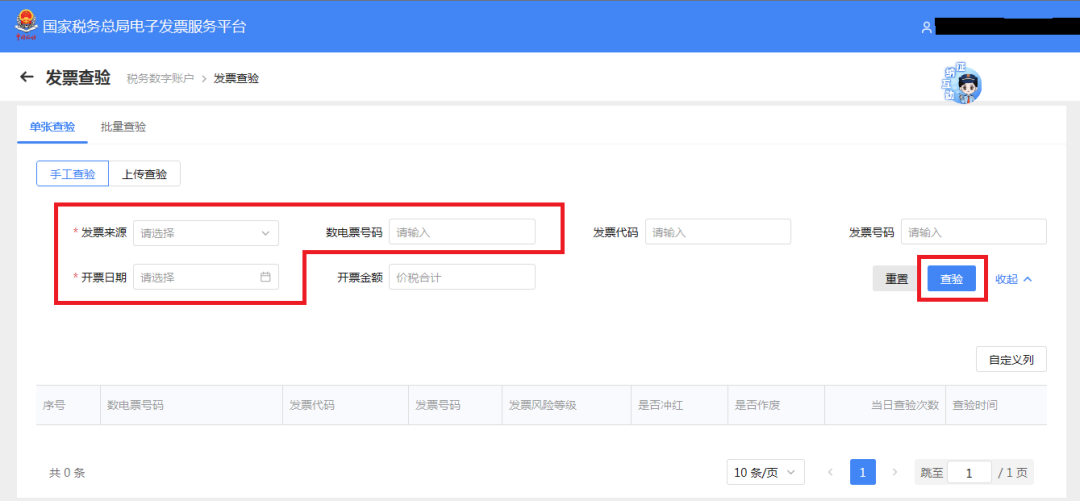Open the 发票来源 dropdown

(x=206, y=233)
